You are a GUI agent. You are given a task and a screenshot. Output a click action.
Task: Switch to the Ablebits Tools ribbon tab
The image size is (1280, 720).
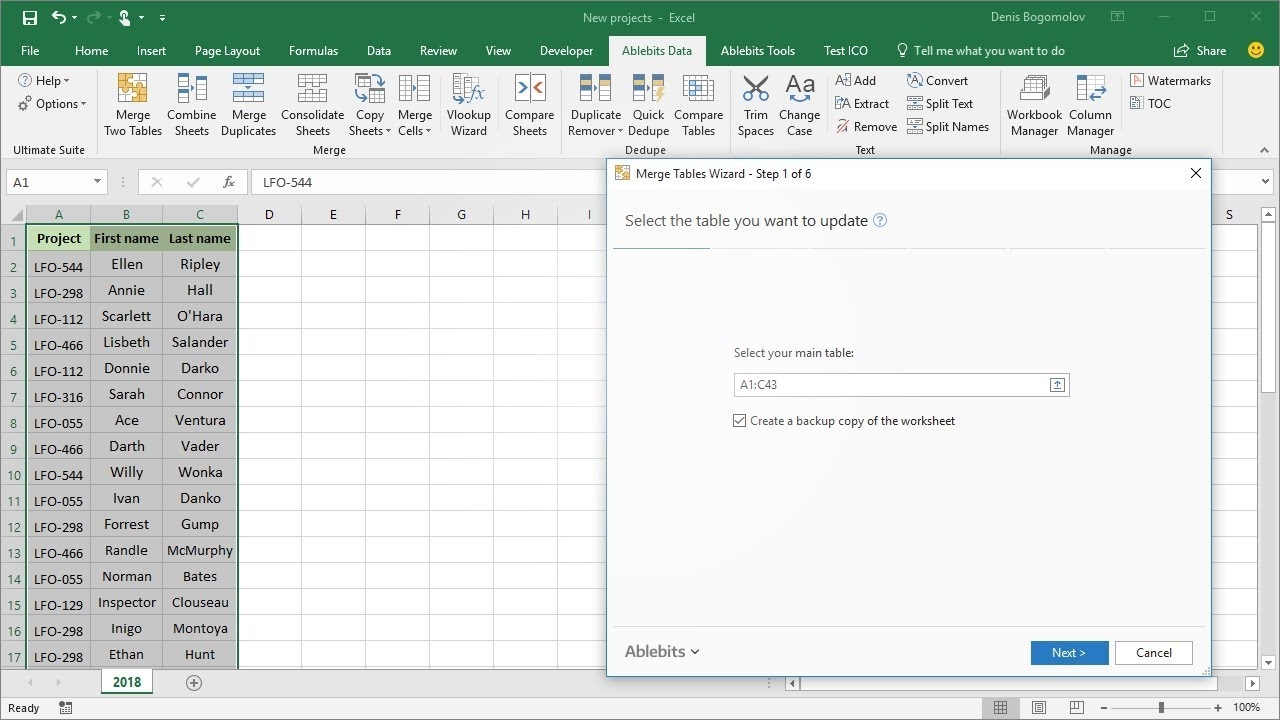[757, 50]
